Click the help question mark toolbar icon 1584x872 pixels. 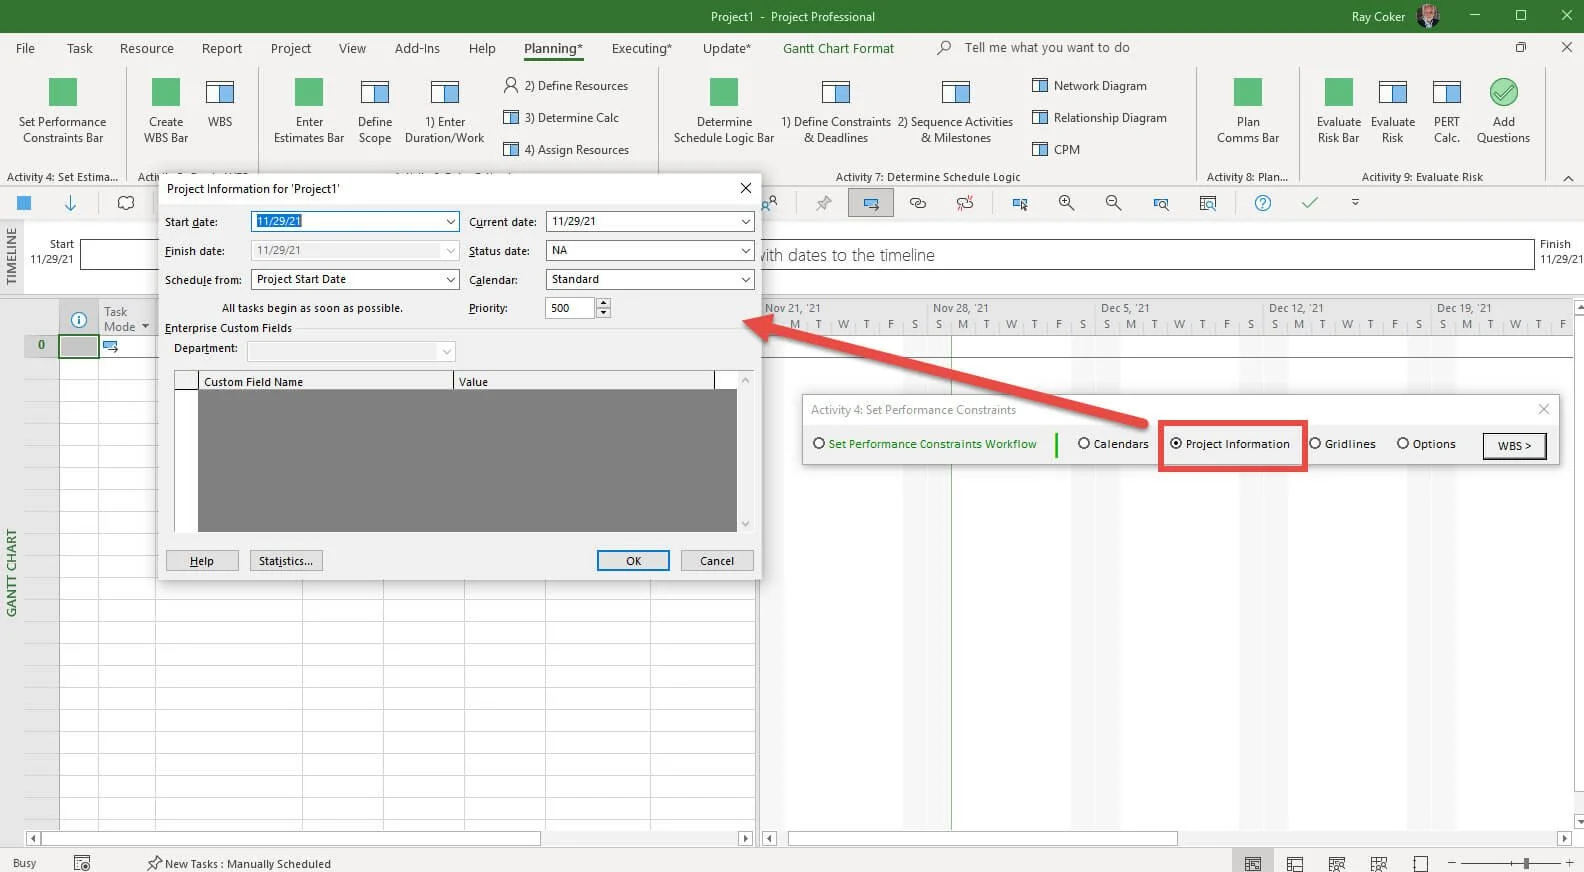pyautogui.click(x=1263, y=203)
